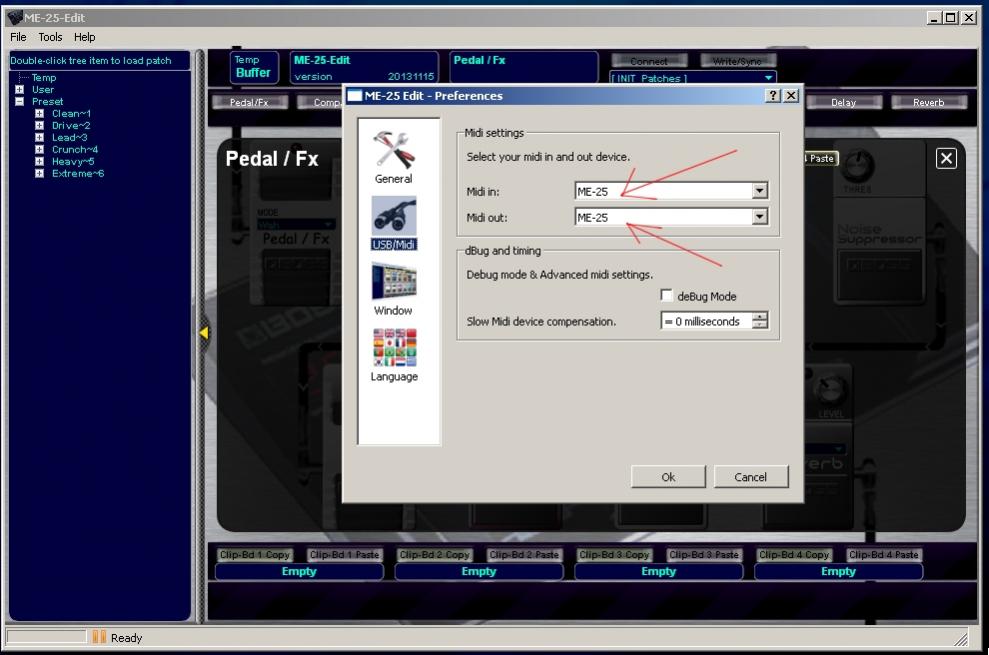
Task: Select the Temp tree item
Action: 44,78
